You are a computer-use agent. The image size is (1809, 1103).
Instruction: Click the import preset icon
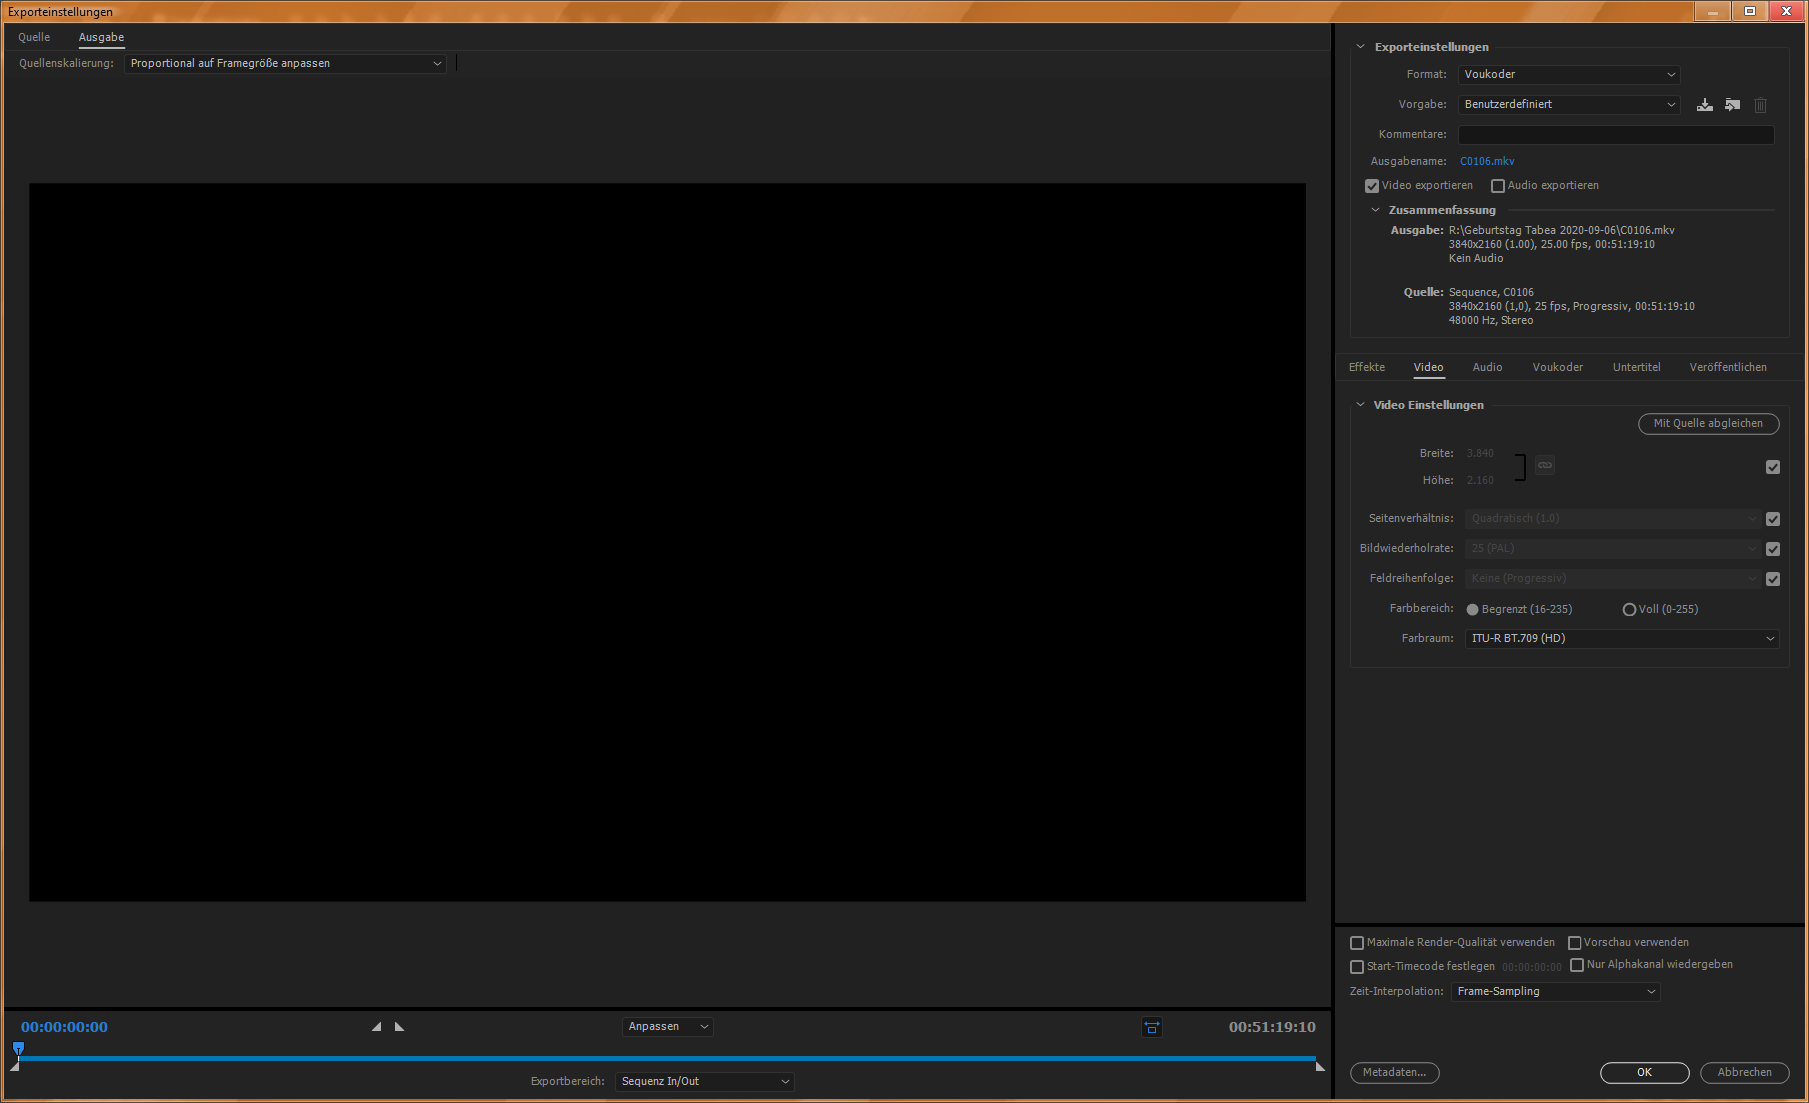(x=1732, y=105)
